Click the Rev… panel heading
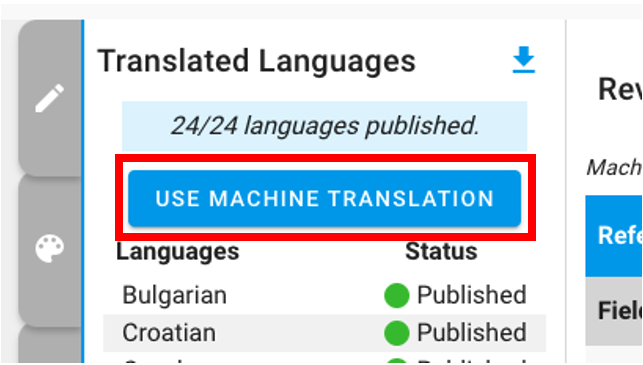This screenshot has height=365, width=643. point(620,89)
